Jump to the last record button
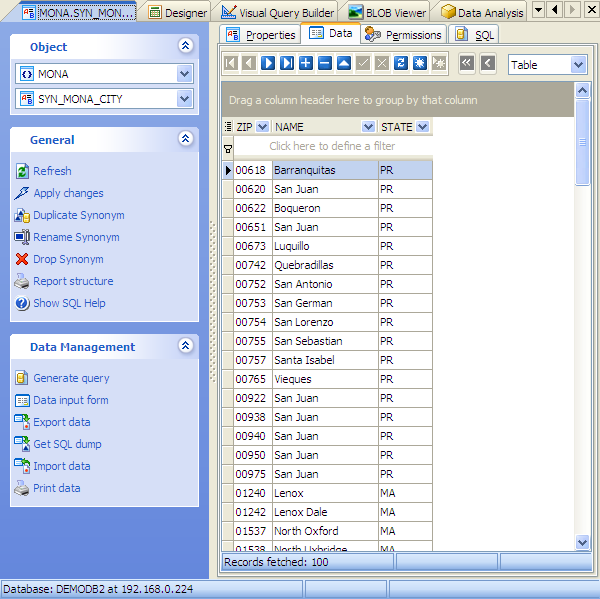 click(x=287, y=64)
